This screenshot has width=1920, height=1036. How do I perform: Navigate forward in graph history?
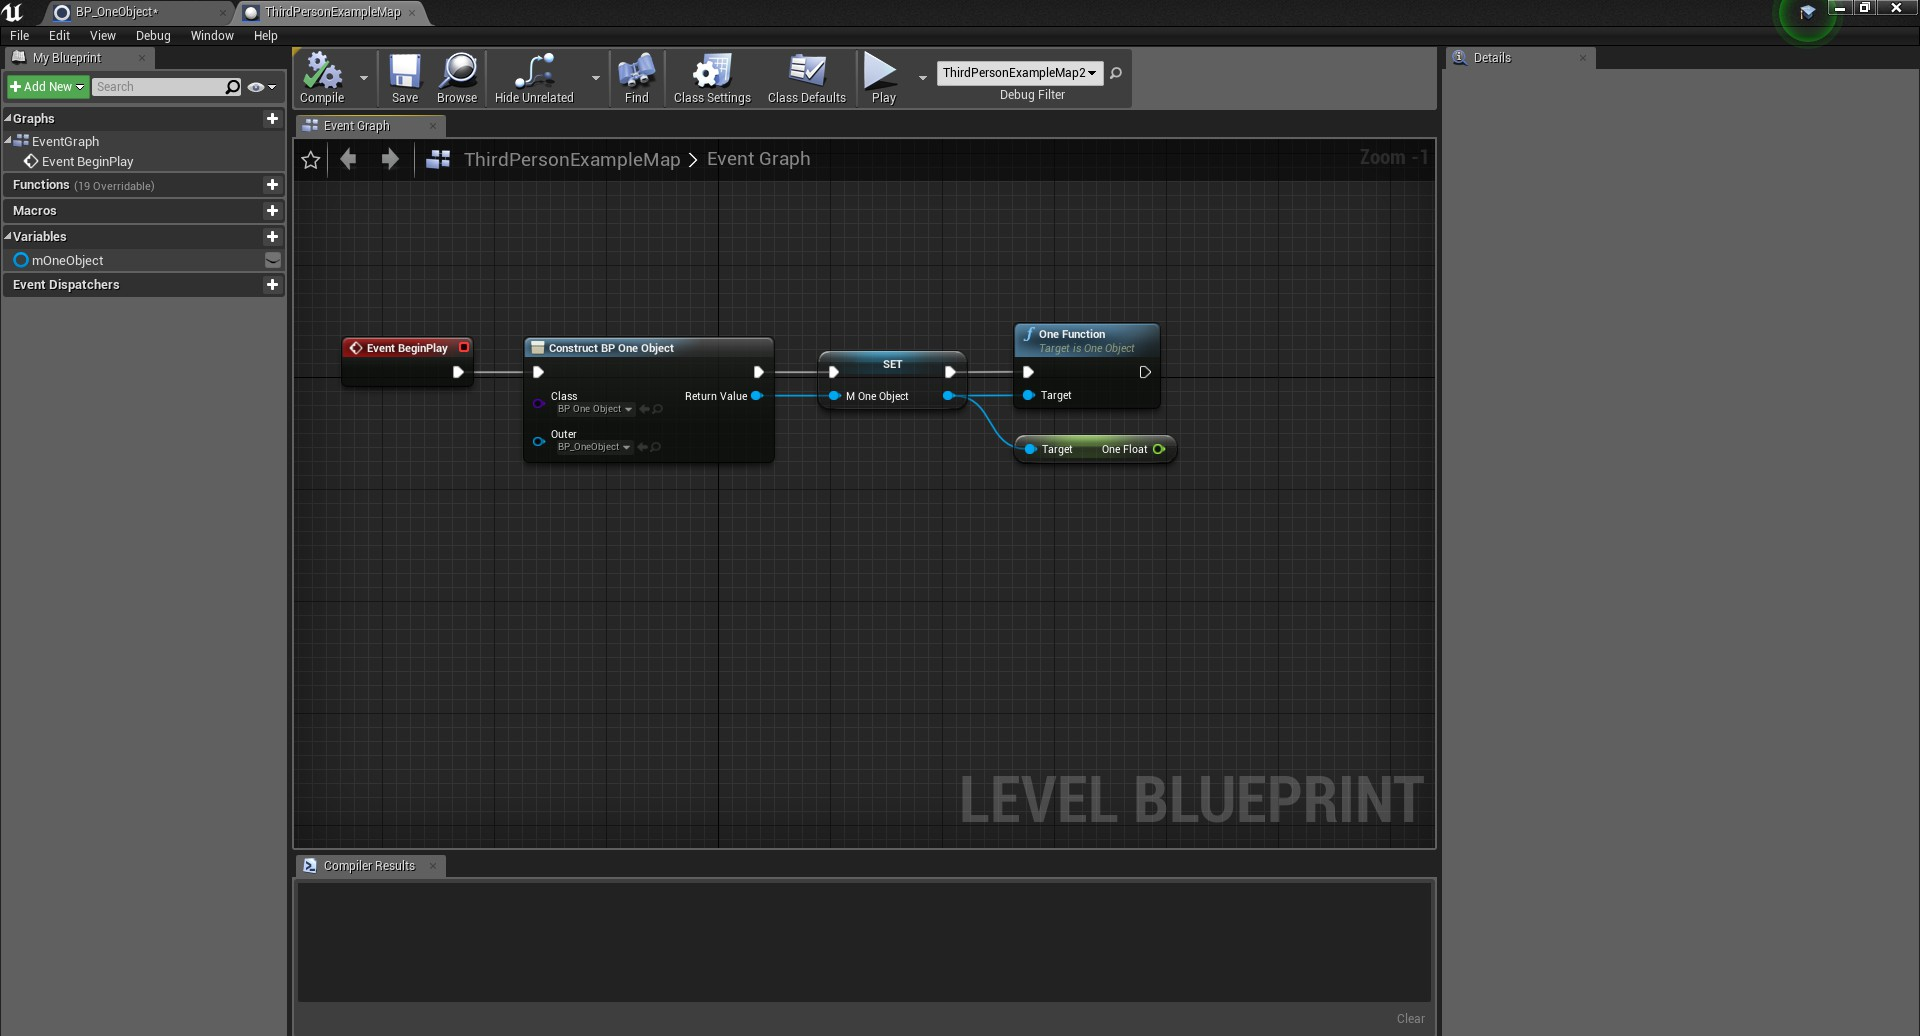(x=390, y=159)
